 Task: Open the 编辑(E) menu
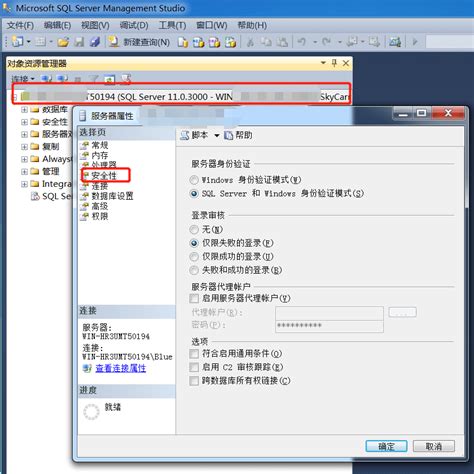coord(57,25)
